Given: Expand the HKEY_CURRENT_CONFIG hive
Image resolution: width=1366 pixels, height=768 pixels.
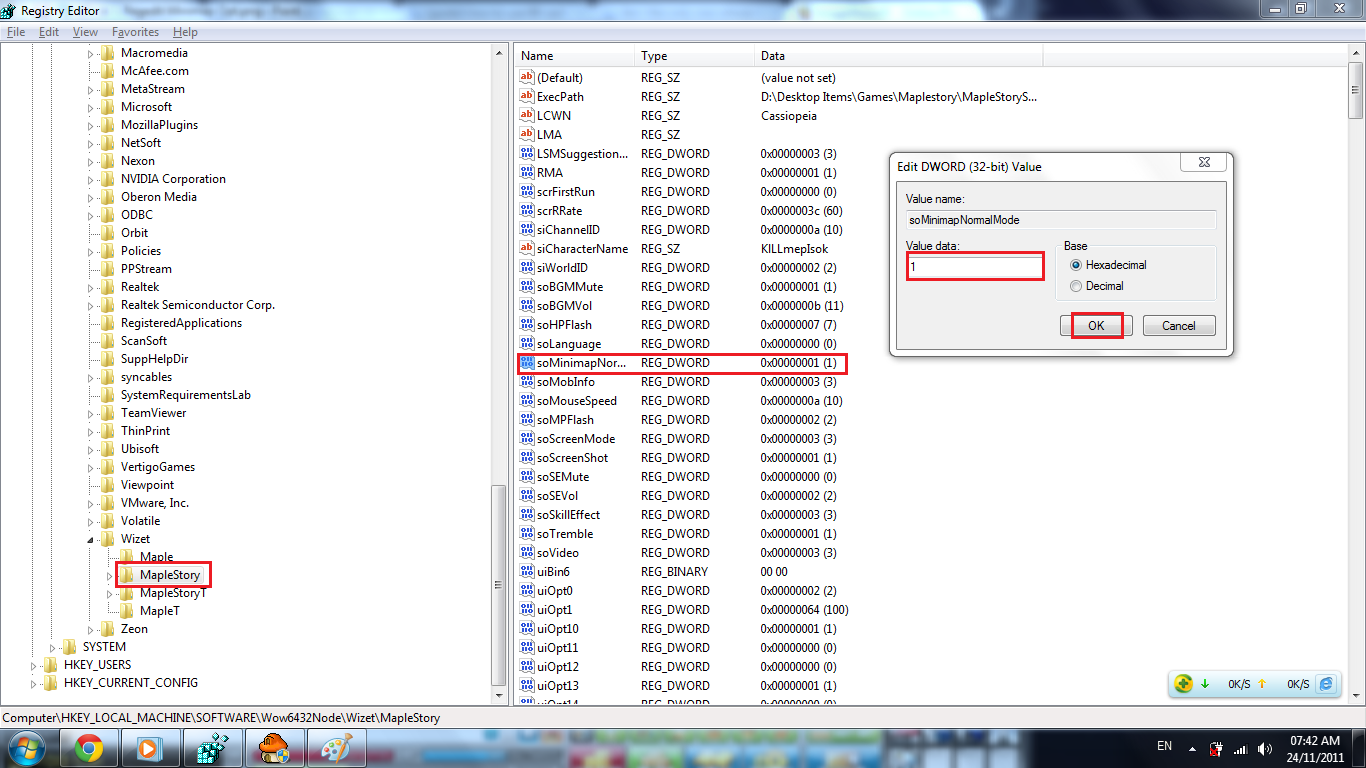Looking at the screenshot, I should 33,683.
